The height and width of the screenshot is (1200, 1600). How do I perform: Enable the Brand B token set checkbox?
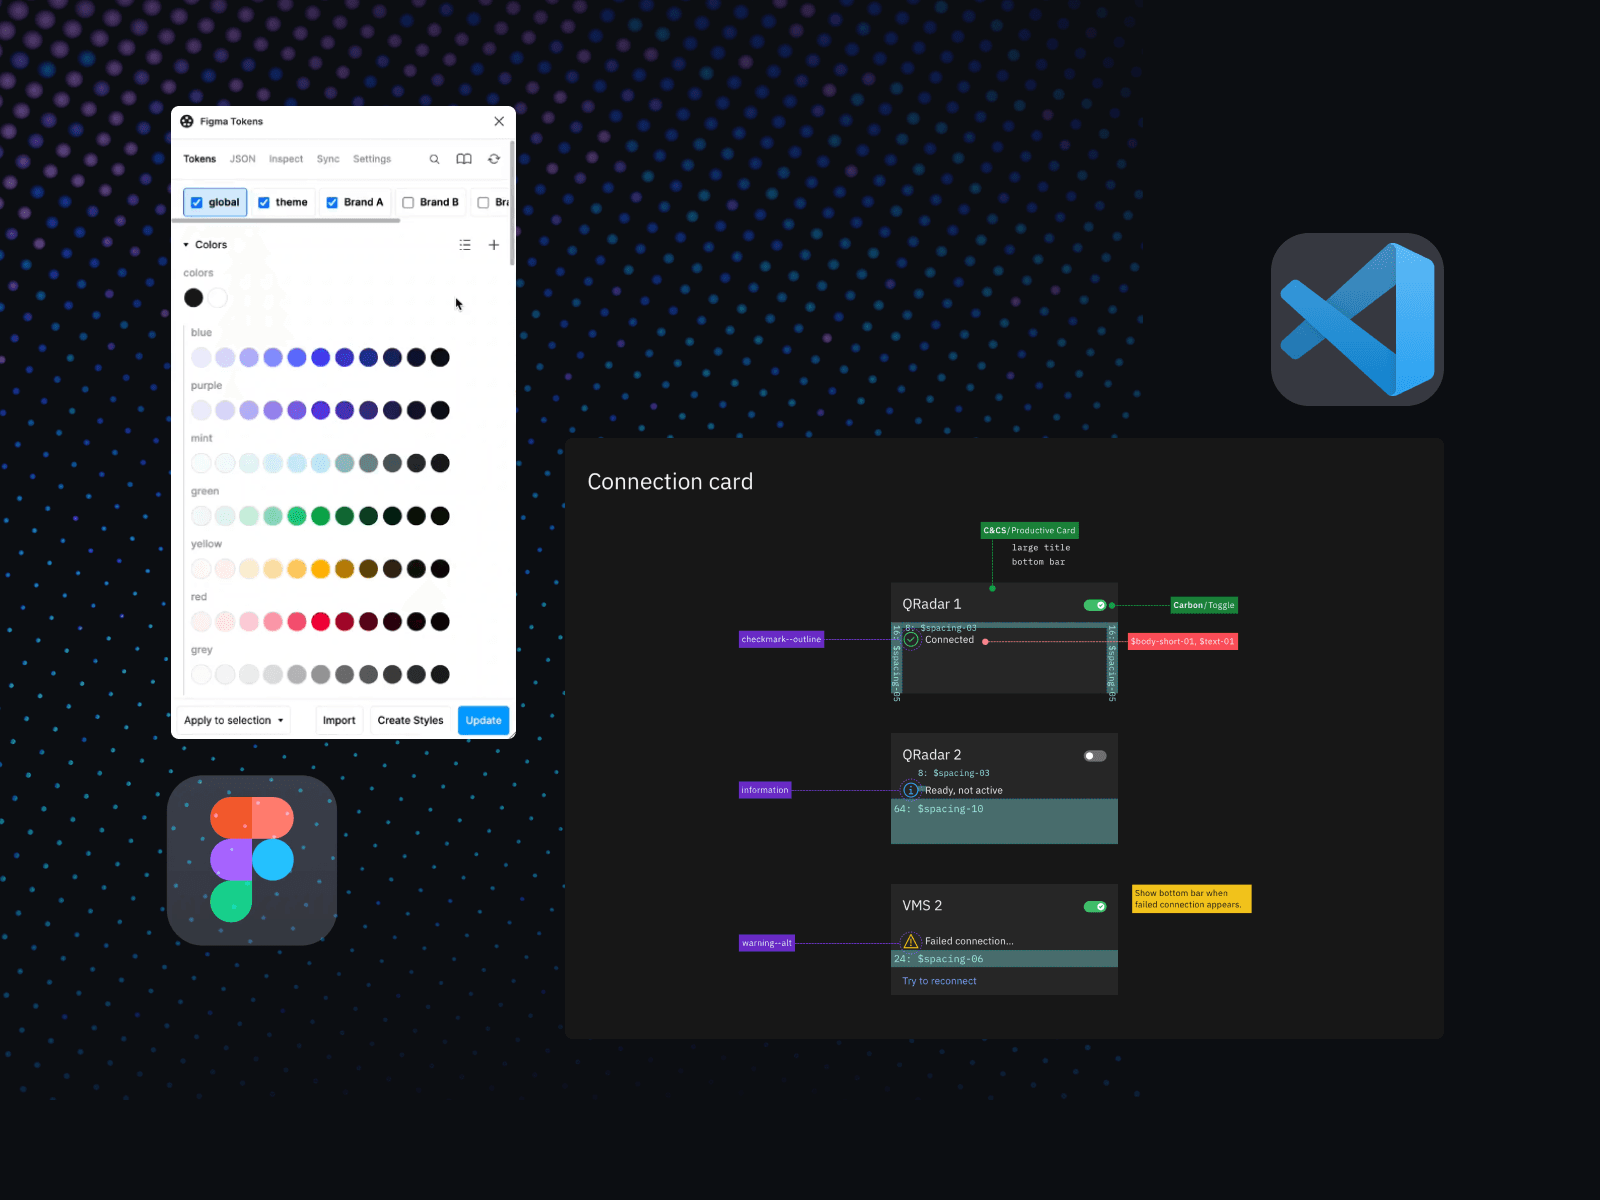click(408, 202)
